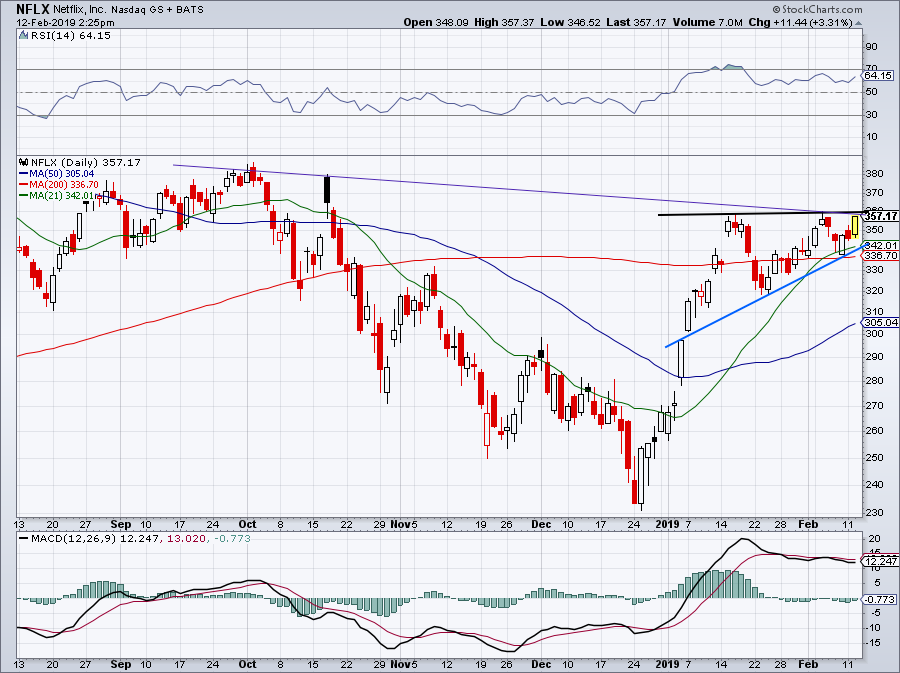The width and height of the screenshot is (900, 673).
Task: Click the Volume 7.0M value
Action: [x=707, y=22]
